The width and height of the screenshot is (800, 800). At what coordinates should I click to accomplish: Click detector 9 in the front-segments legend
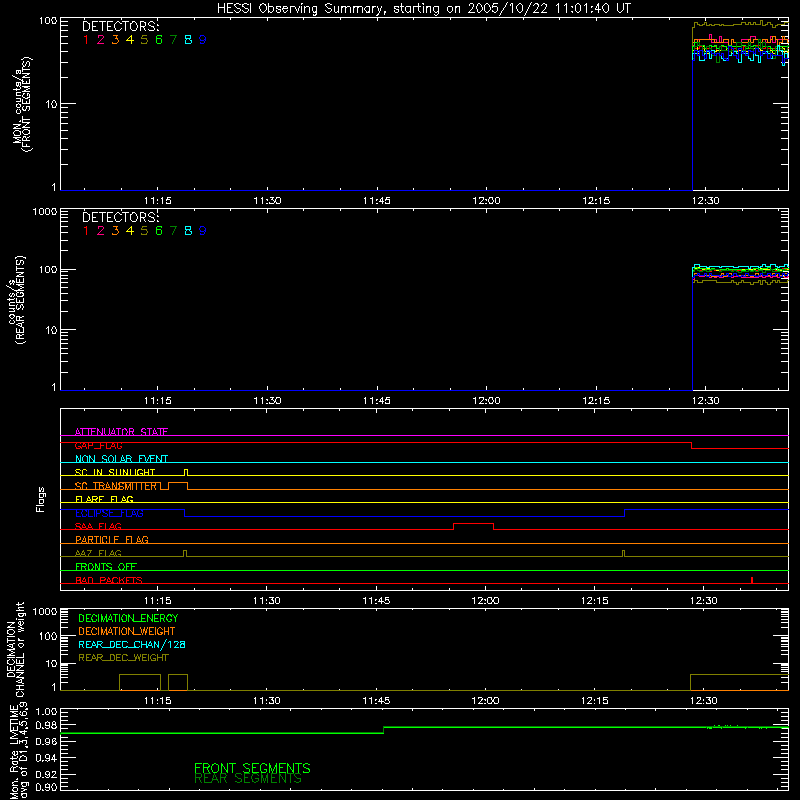point(203,40)
